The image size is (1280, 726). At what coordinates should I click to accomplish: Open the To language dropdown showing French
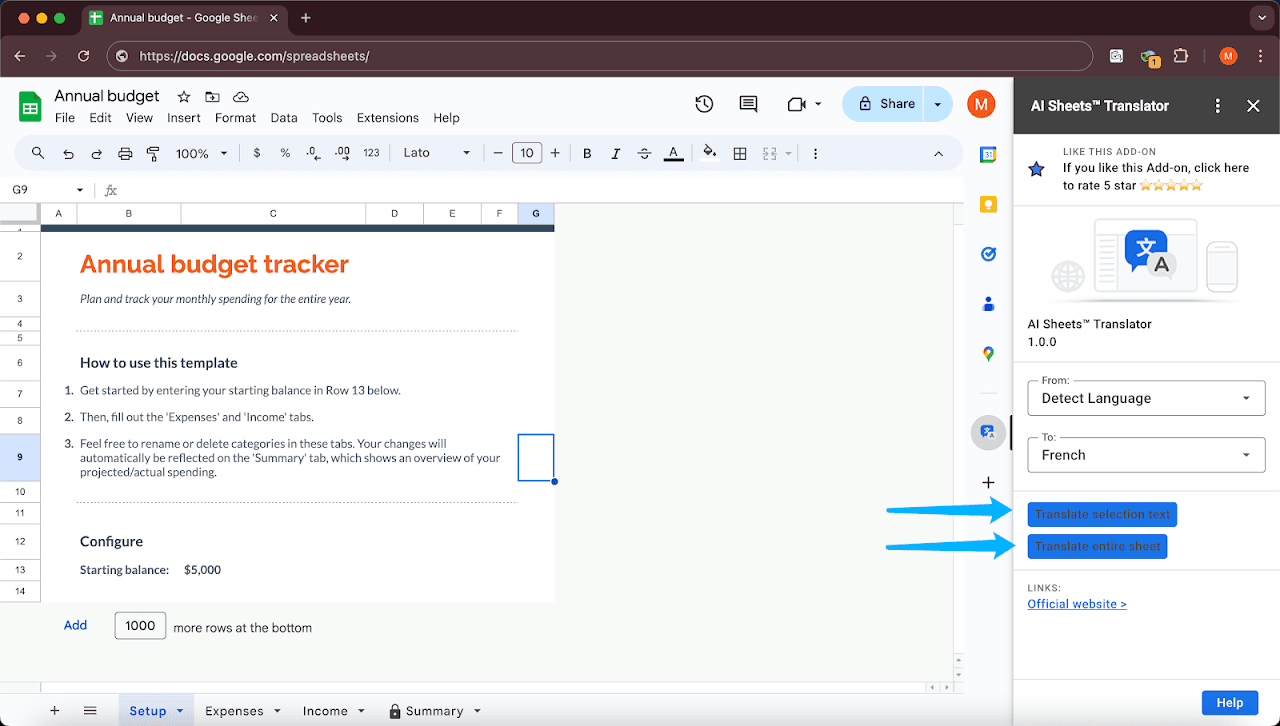click(1146, 455)
